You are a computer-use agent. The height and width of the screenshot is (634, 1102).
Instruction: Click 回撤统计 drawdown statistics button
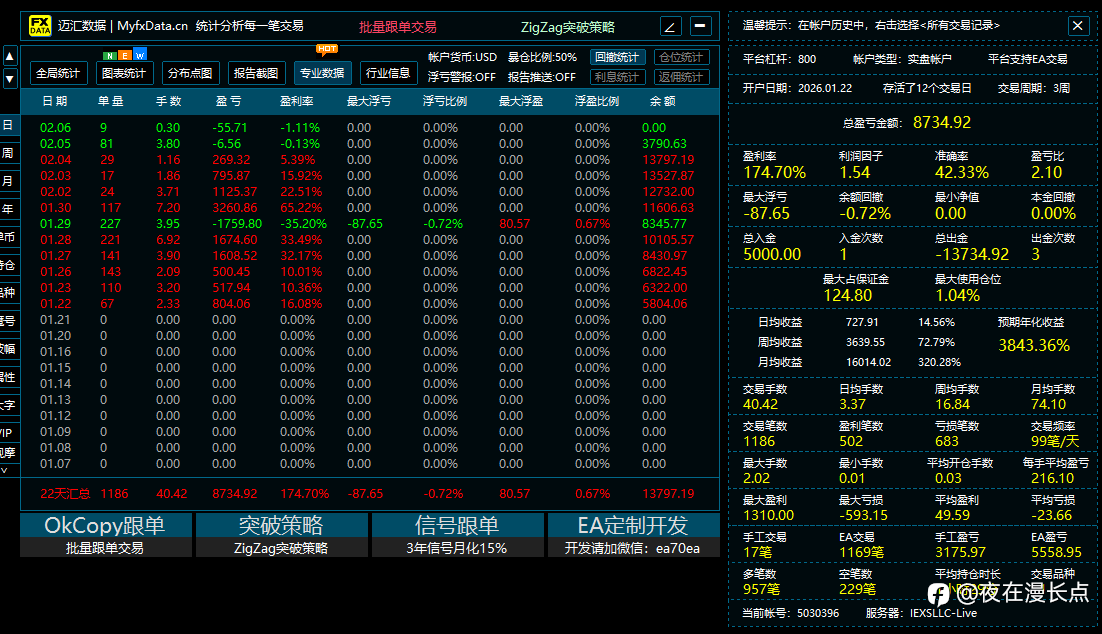click(x=617, y=57)
